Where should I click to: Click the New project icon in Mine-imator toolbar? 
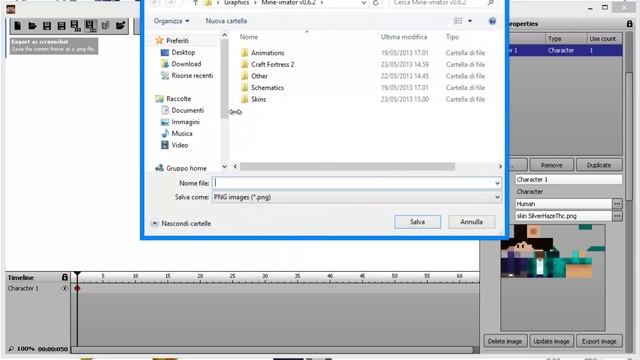tap(18, 26)
